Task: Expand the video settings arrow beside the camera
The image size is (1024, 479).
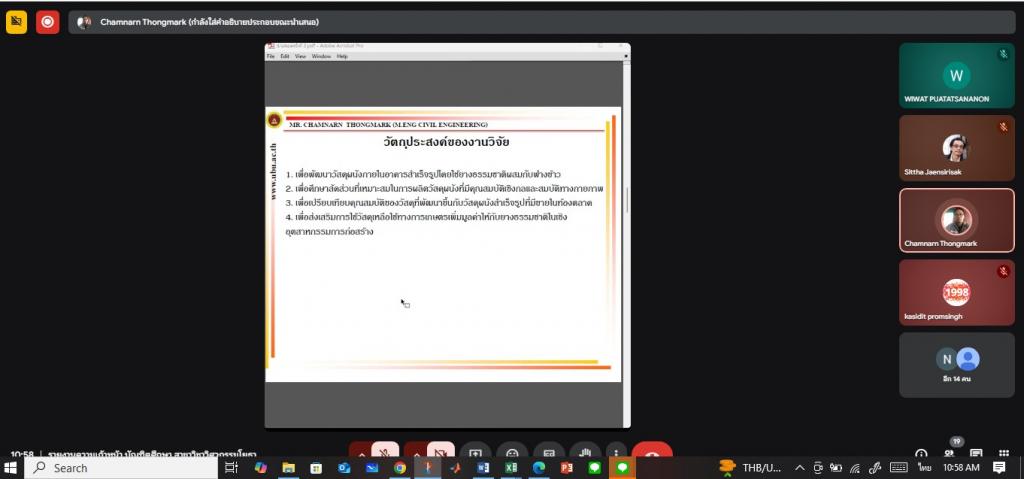Action: [416, 453]
